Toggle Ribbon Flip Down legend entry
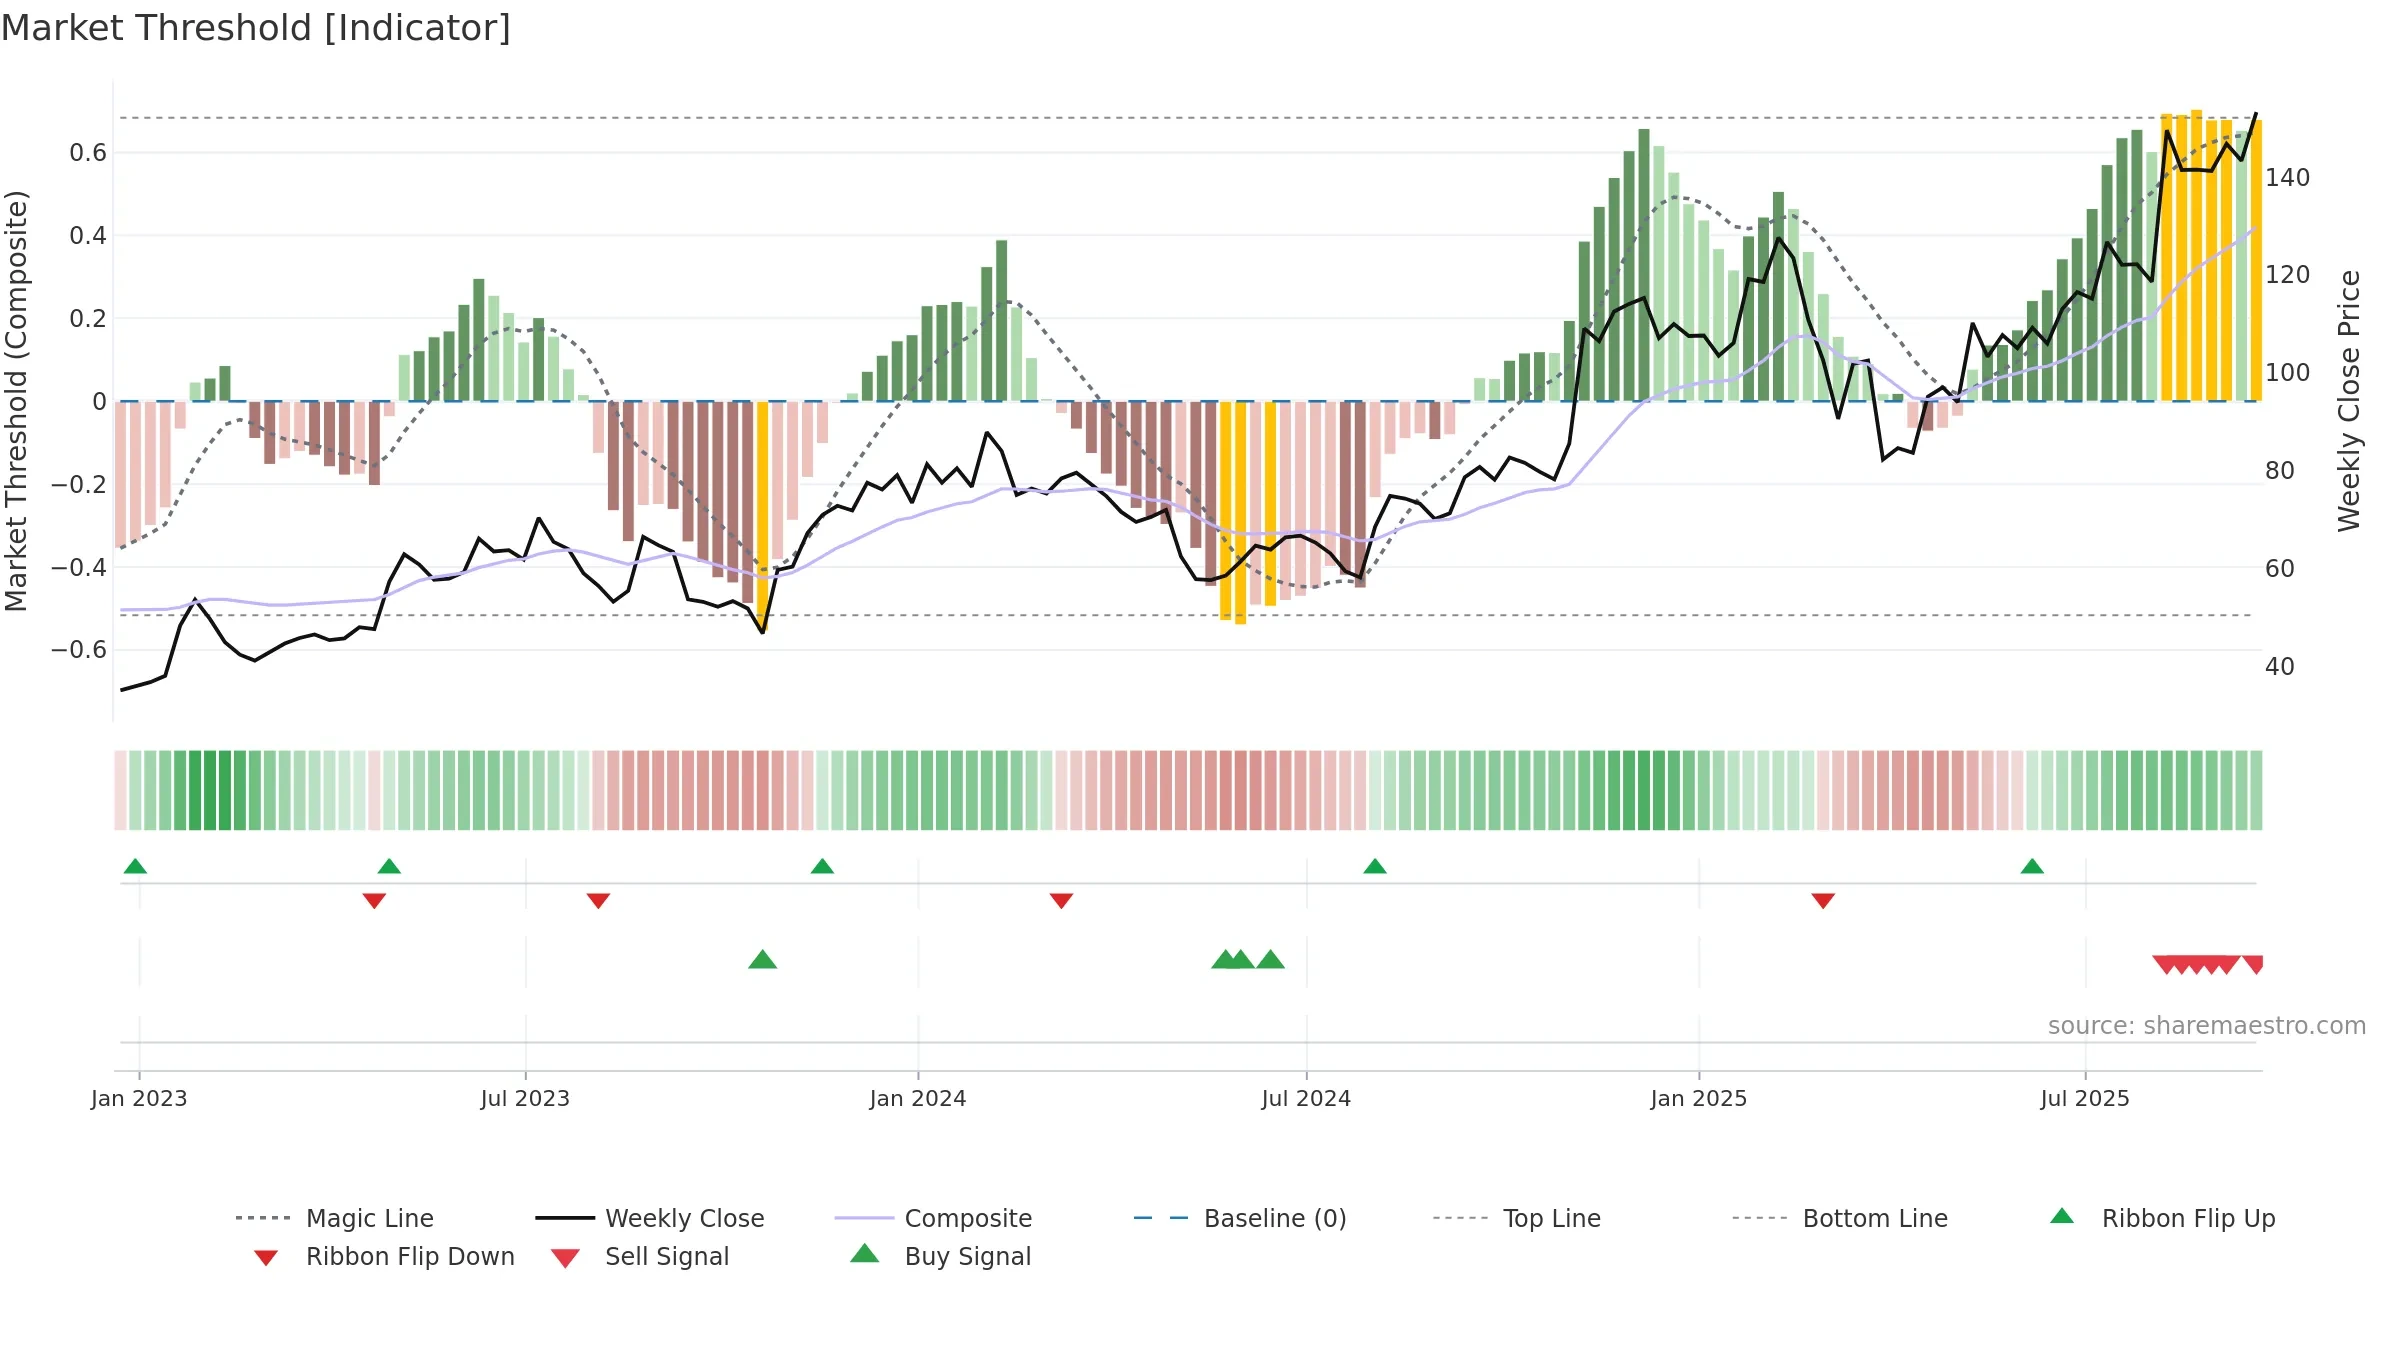The height and width of the screenshot is (1350, 2400). pos(384,1256)
